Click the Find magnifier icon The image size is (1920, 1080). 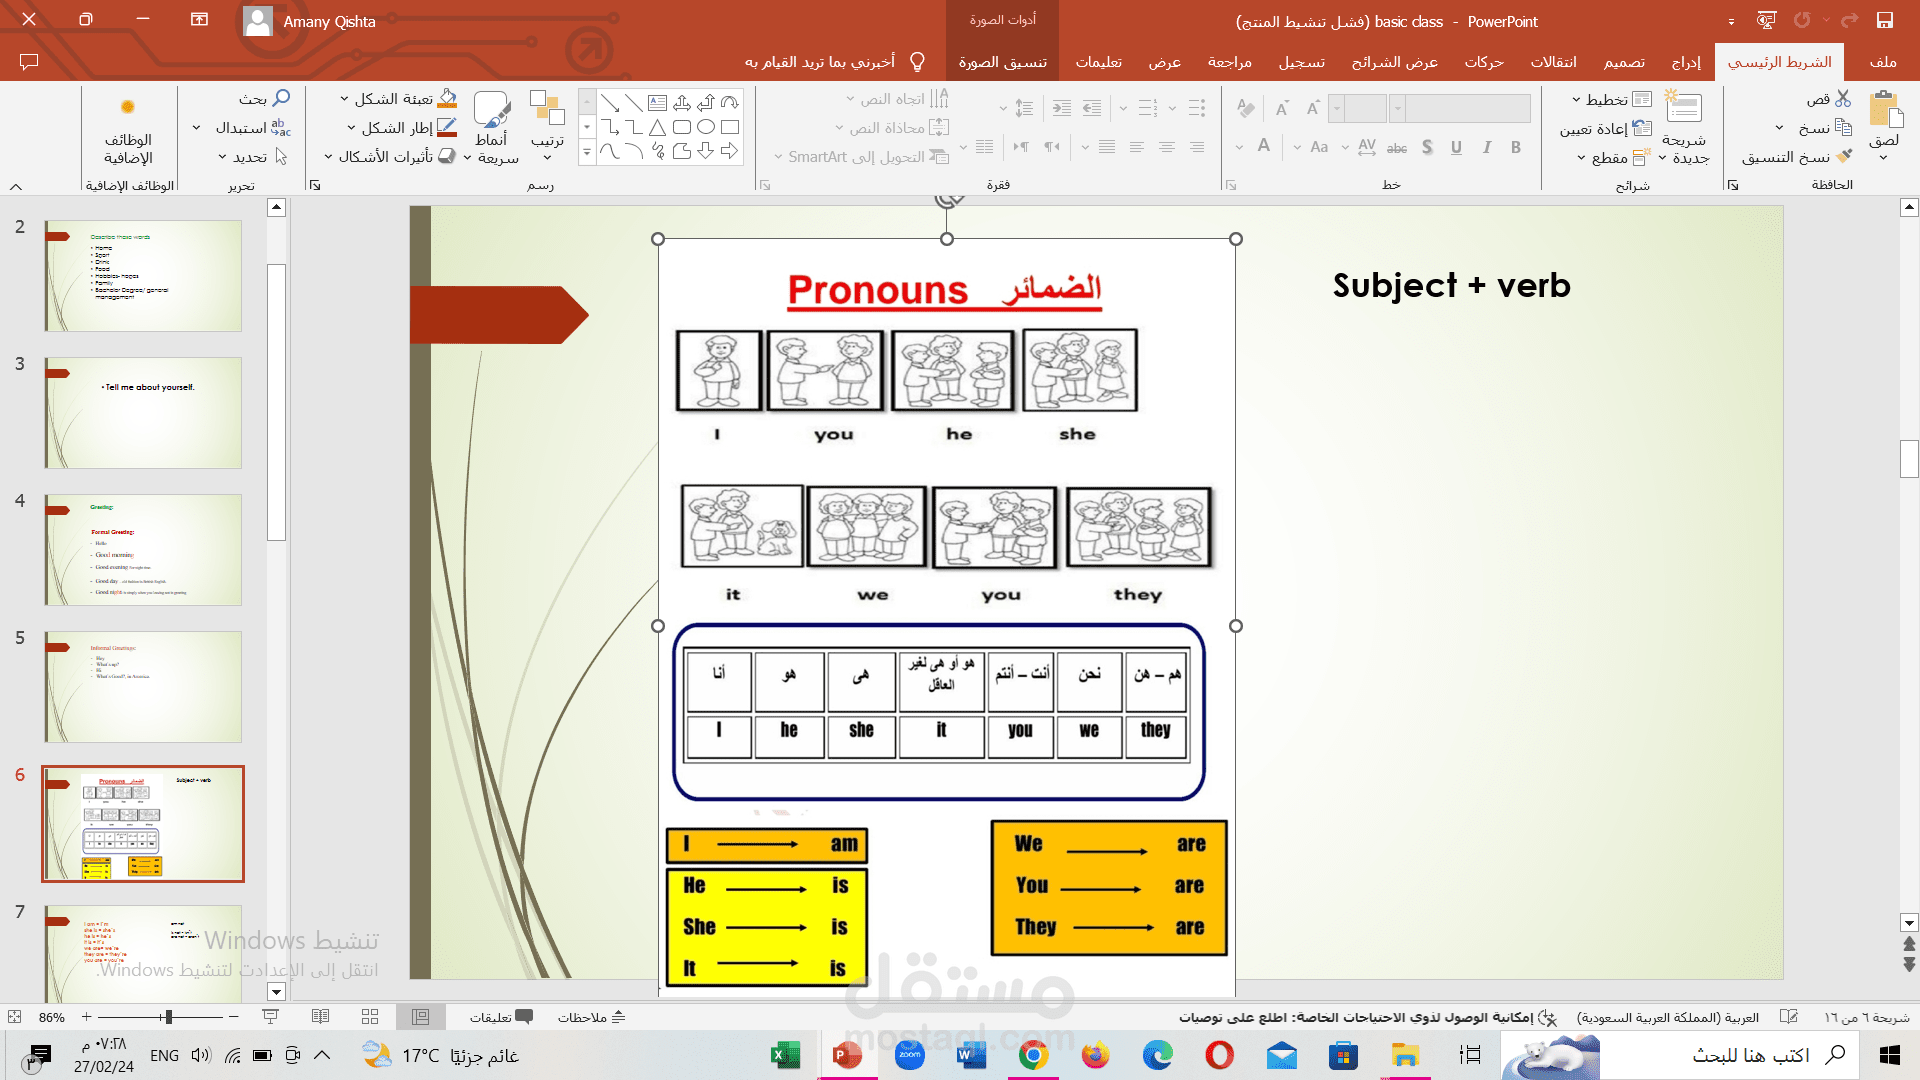[281, 98]
